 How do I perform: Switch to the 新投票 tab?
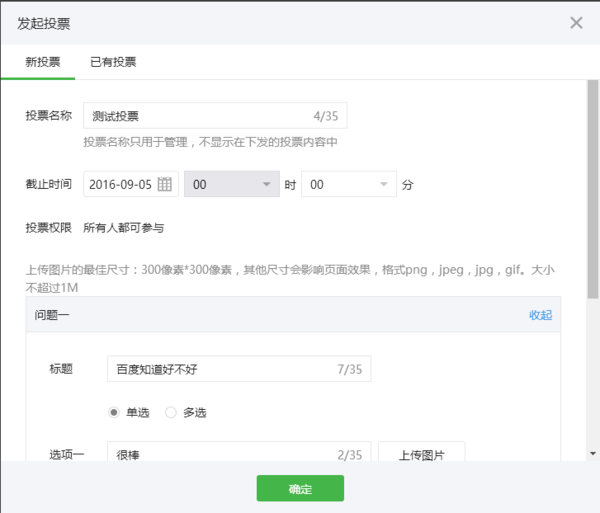pyautogui.click(x=42, y=62)
